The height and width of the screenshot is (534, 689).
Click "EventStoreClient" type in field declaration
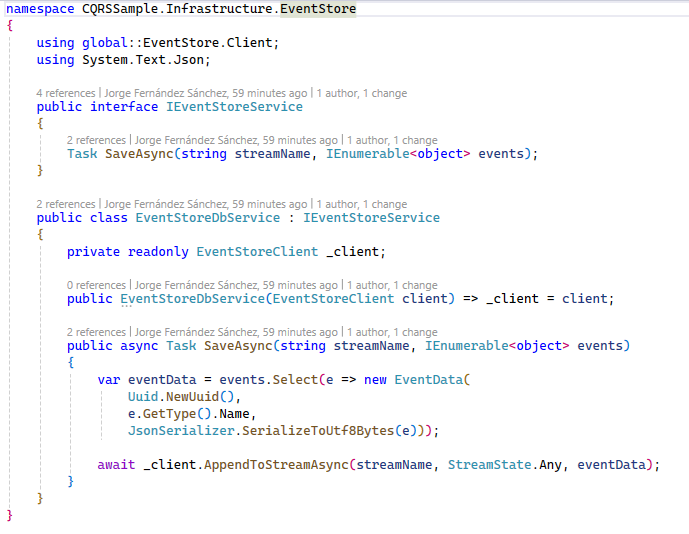pos(257,252)
